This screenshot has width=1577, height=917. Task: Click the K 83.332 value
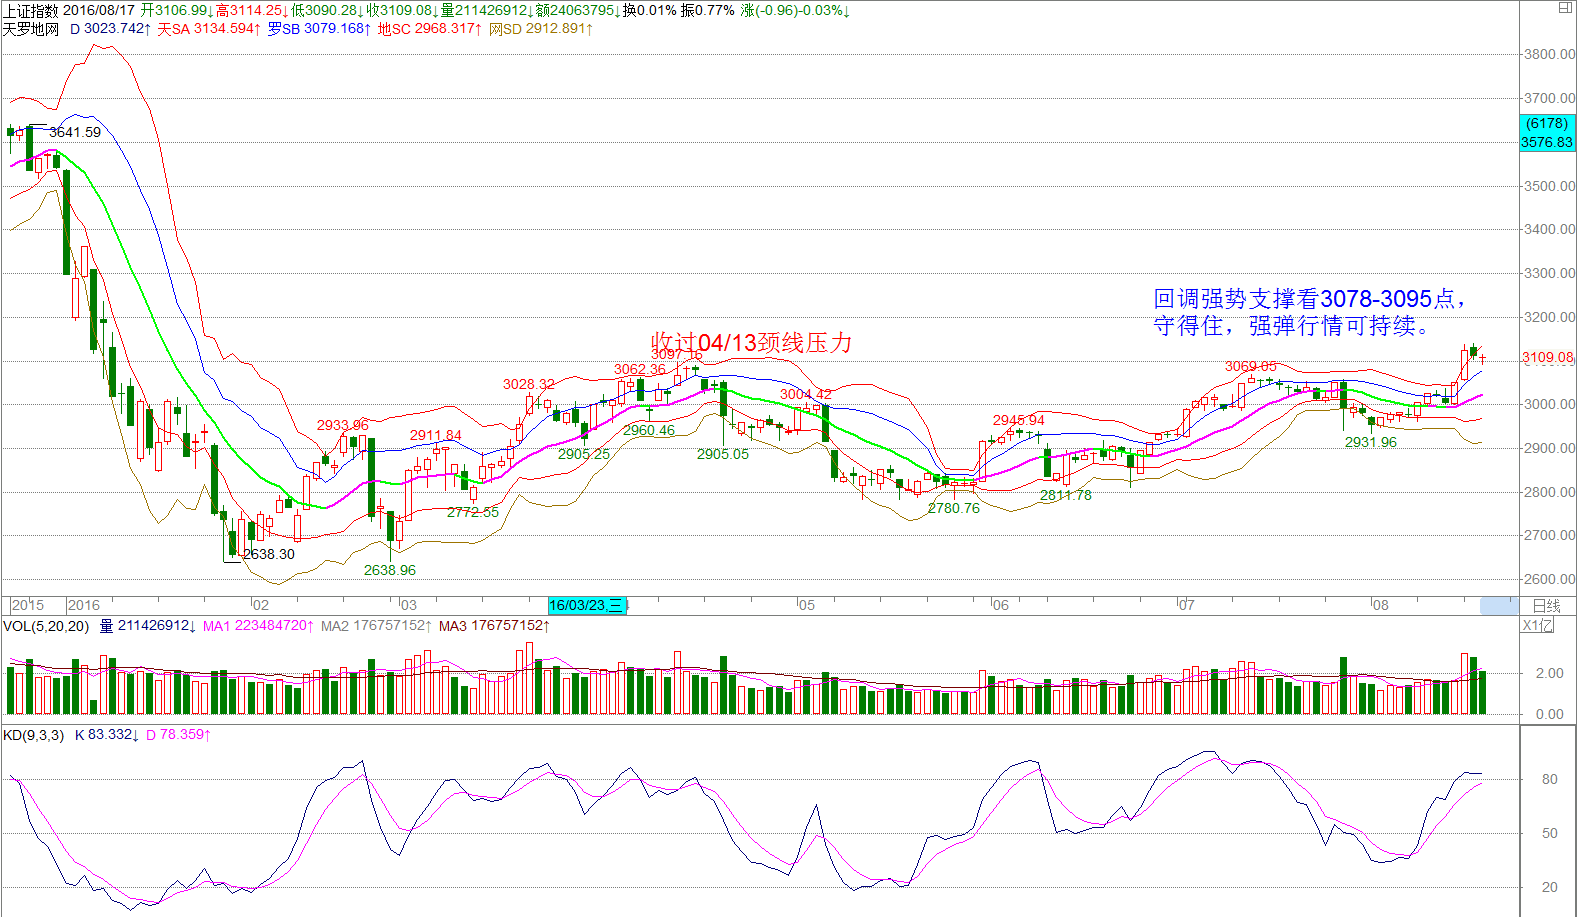pyautogui.click(x=107, y=735)
